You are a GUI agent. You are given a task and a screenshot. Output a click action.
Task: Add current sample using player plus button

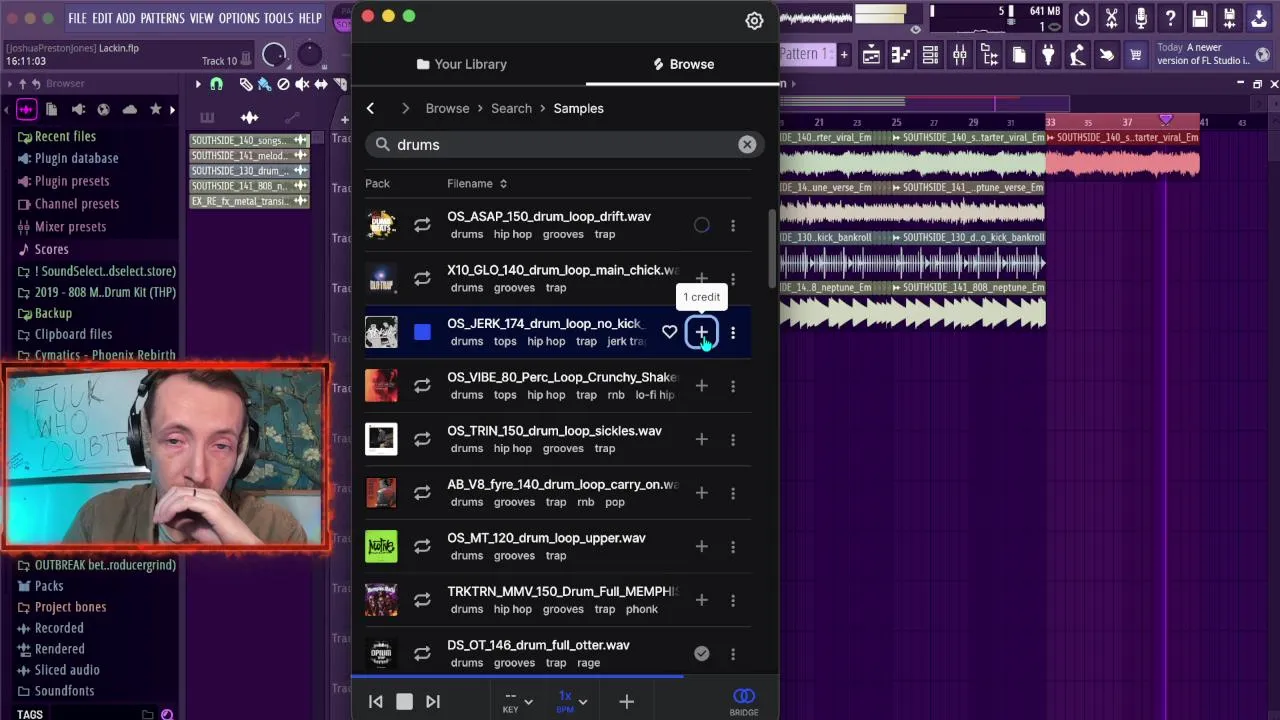(626, 702)
